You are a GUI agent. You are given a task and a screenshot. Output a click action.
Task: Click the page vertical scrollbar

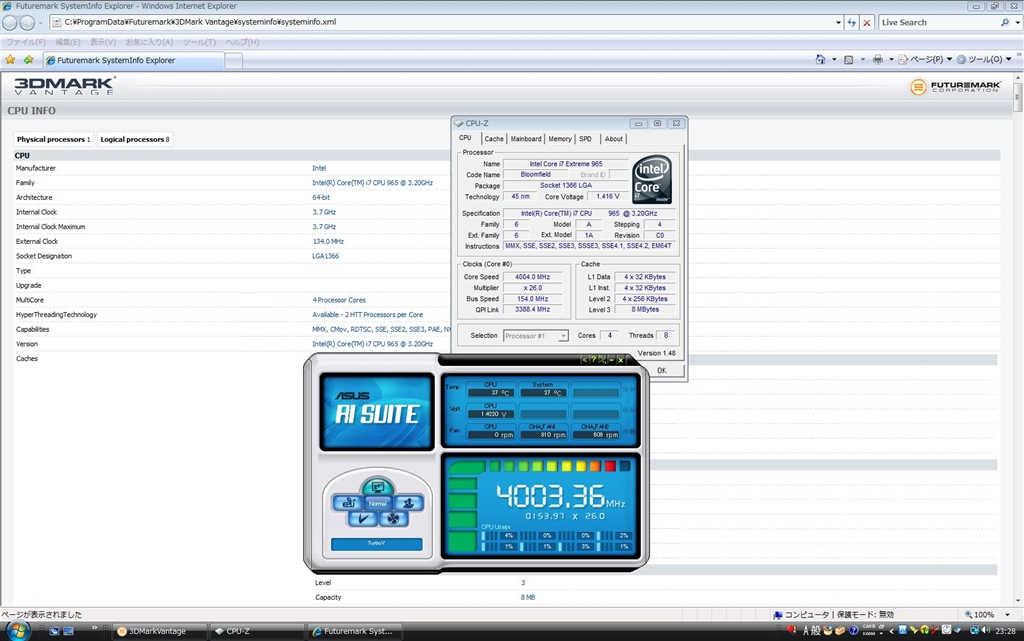[x=1017, y=339]
